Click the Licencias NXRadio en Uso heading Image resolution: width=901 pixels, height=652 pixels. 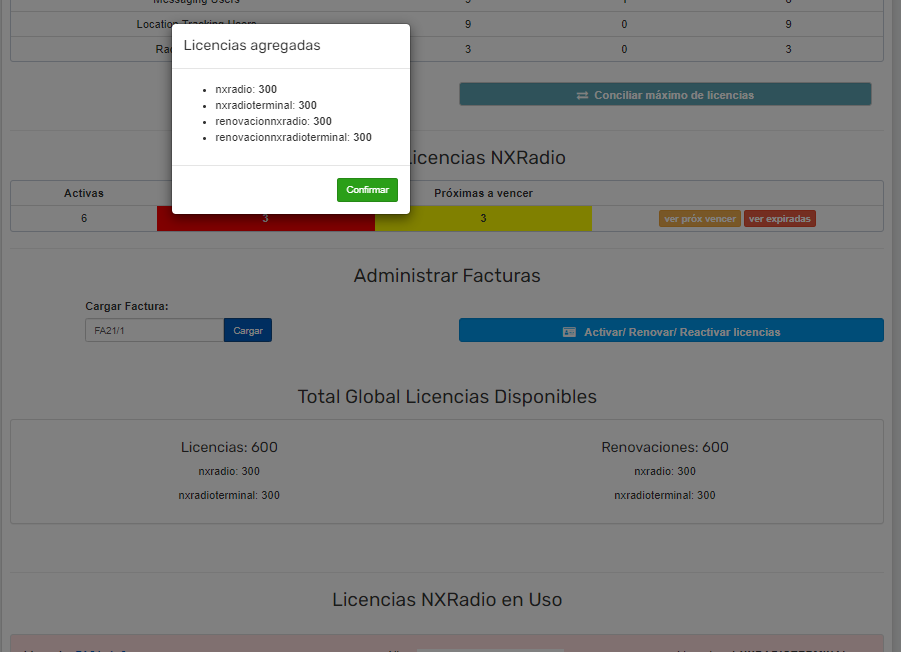click(447, 600)
